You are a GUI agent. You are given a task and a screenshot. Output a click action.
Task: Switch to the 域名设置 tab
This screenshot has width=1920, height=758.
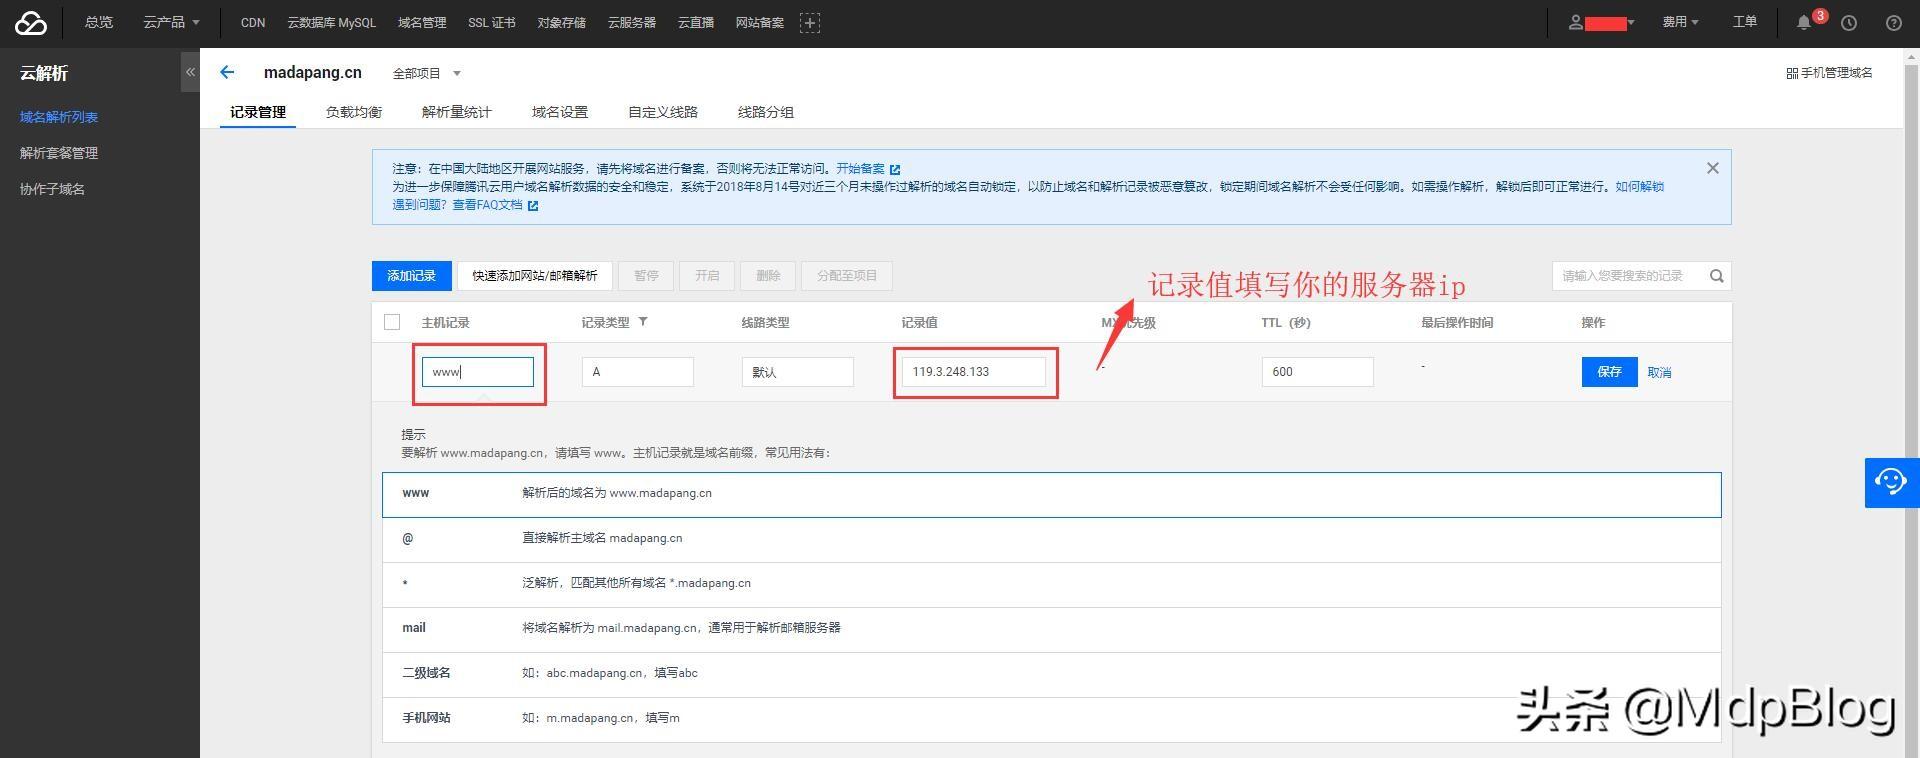click(560, 112)
